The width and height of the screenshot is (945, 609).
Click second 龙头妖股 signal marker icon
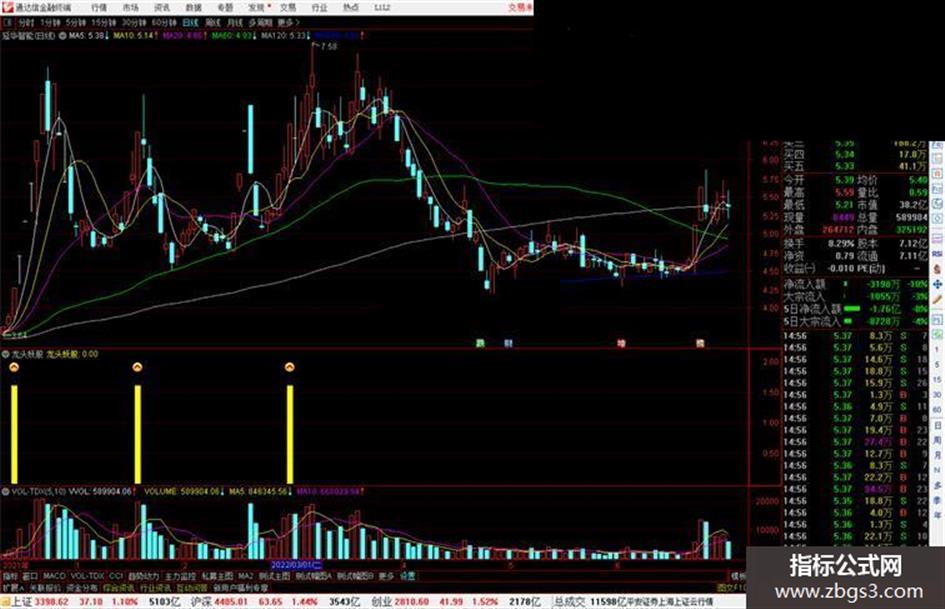click(x=137, y=367)
